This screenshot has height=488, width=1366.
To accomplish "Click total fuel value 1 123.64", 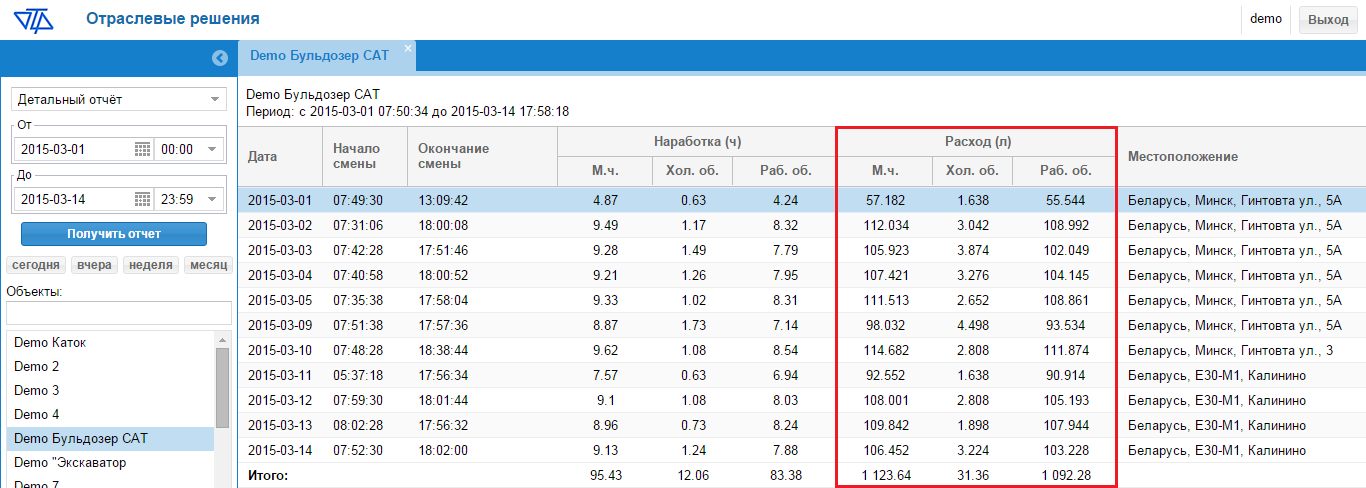I will (885, 475).
